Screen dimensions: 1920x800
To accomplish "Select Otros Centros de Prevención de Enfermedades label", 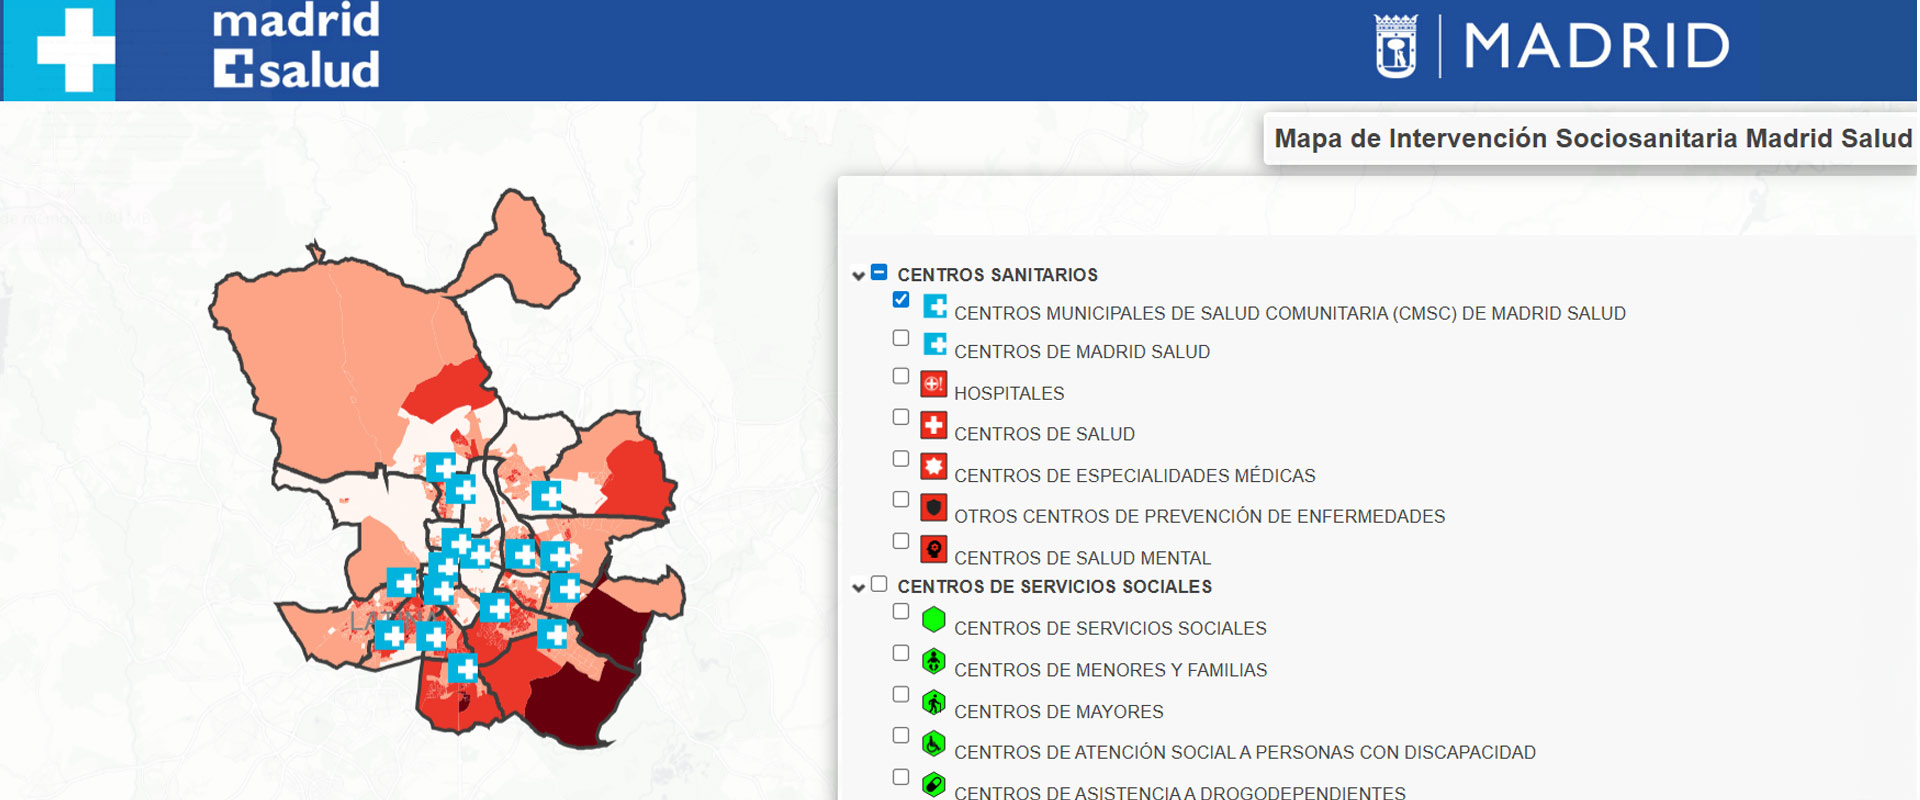I will pyautogui.click(x=1199, y=517).
